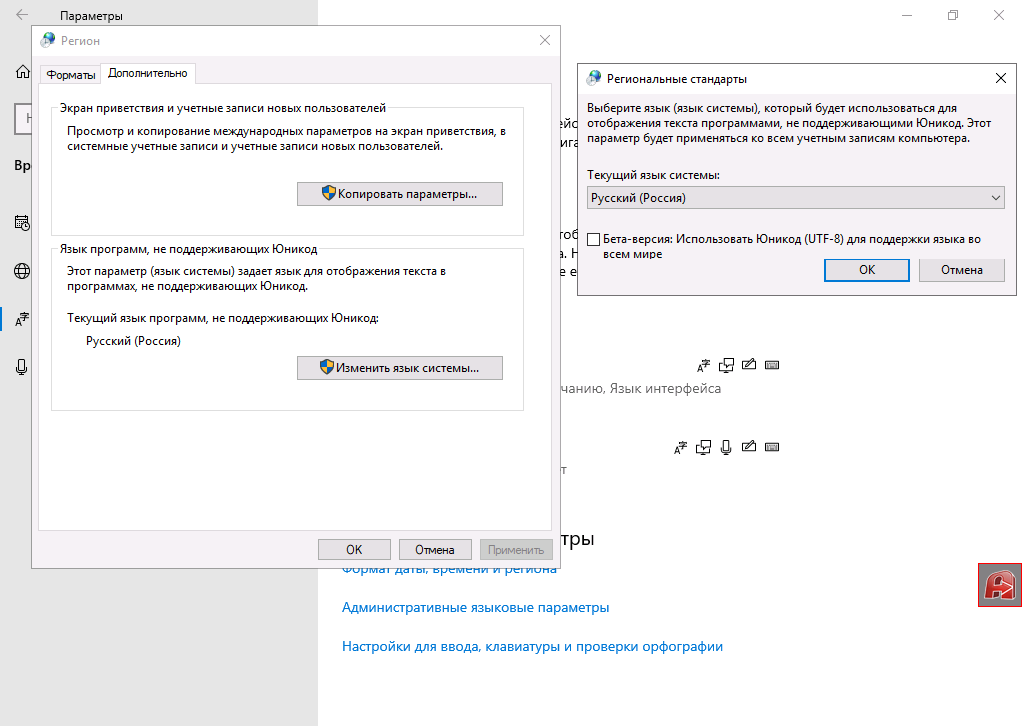The image size is (1022, 726).
Task: Click the Home icon in Settings sidebar
Action: (x=21, y=72)
